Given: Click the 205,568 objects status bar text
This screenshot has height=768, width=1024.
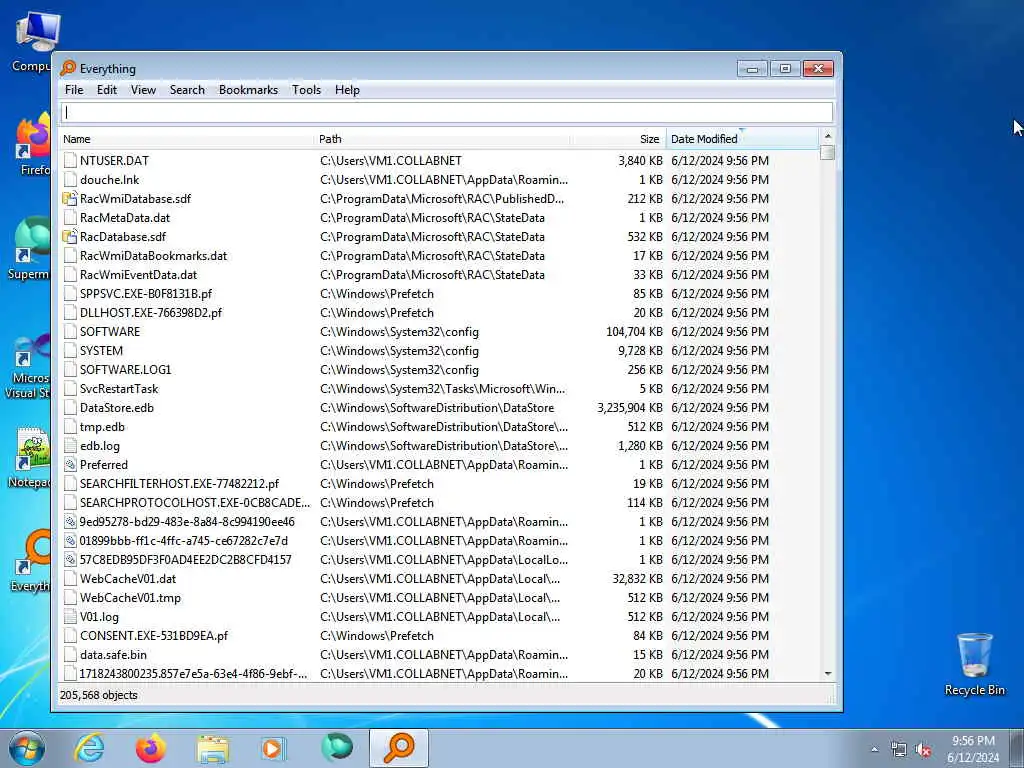Looking at the screenshot, I should pyautogui.click(x=99, y=696).
